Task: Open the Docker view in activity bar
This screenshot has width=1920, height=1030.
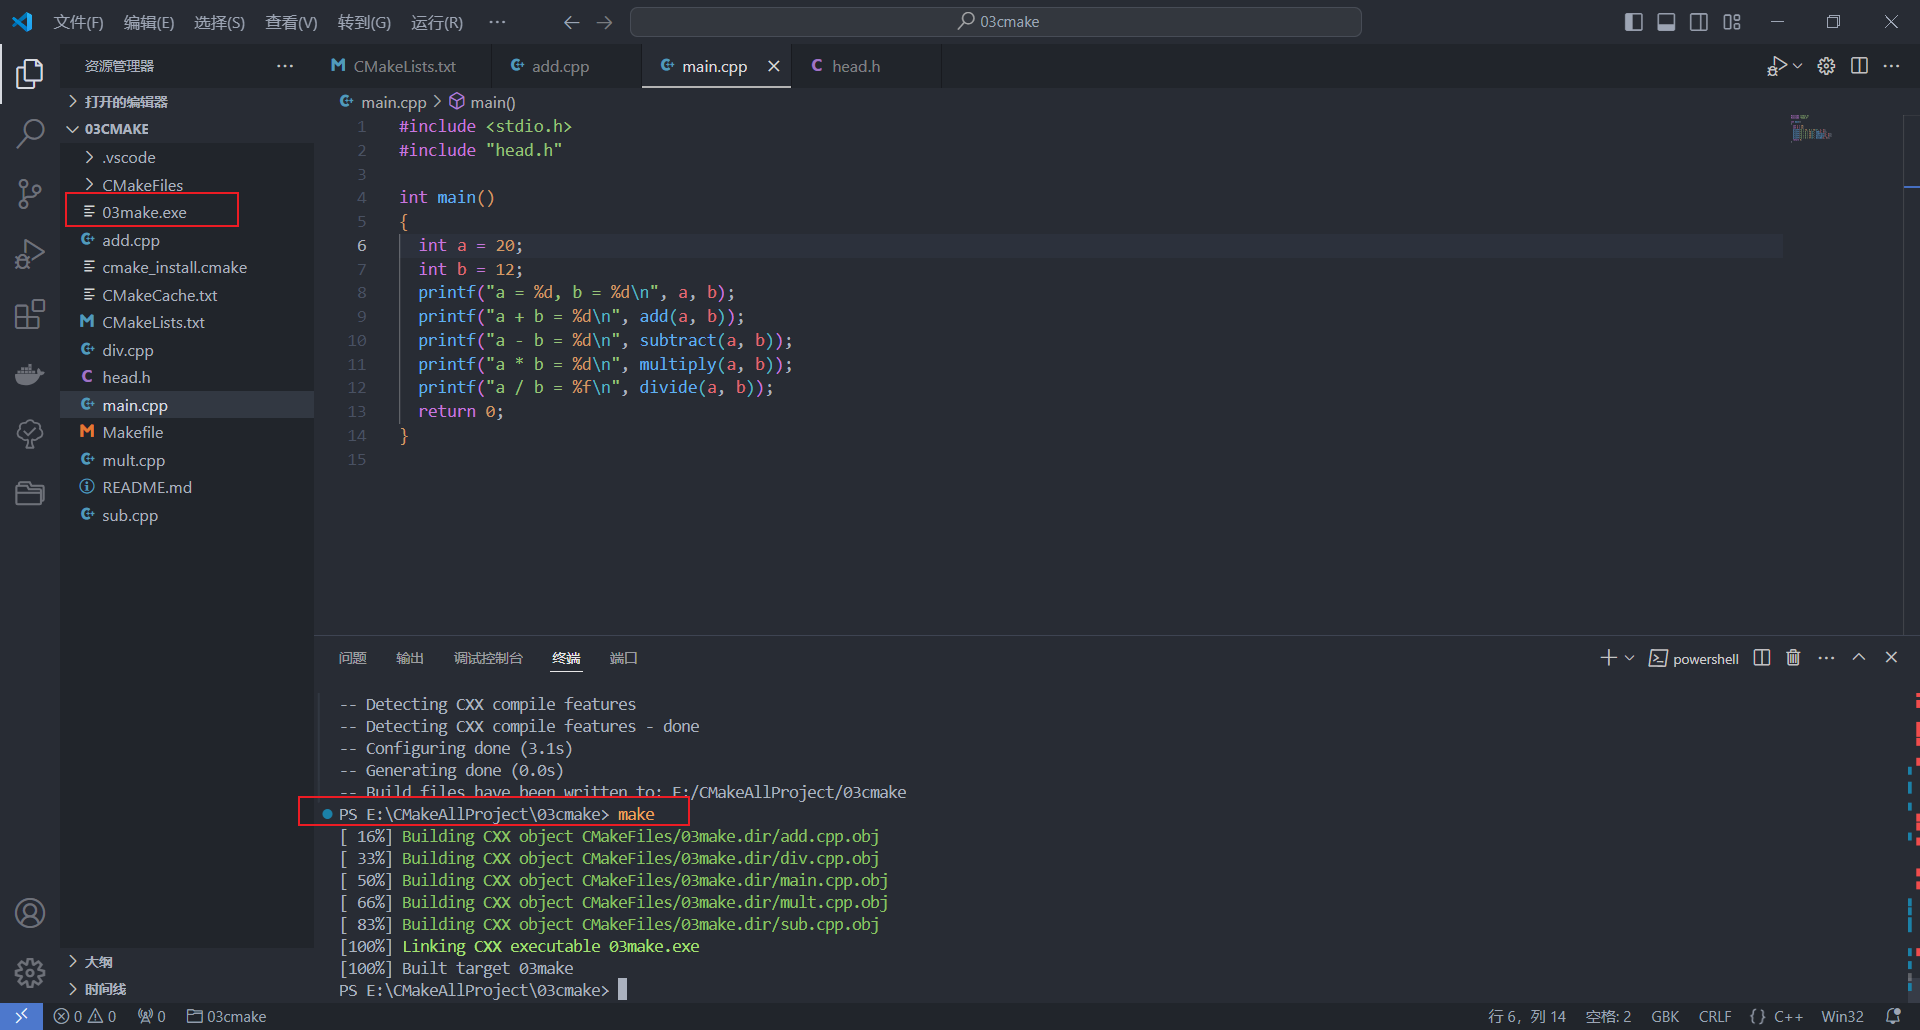Action: (x=30, y=375)
